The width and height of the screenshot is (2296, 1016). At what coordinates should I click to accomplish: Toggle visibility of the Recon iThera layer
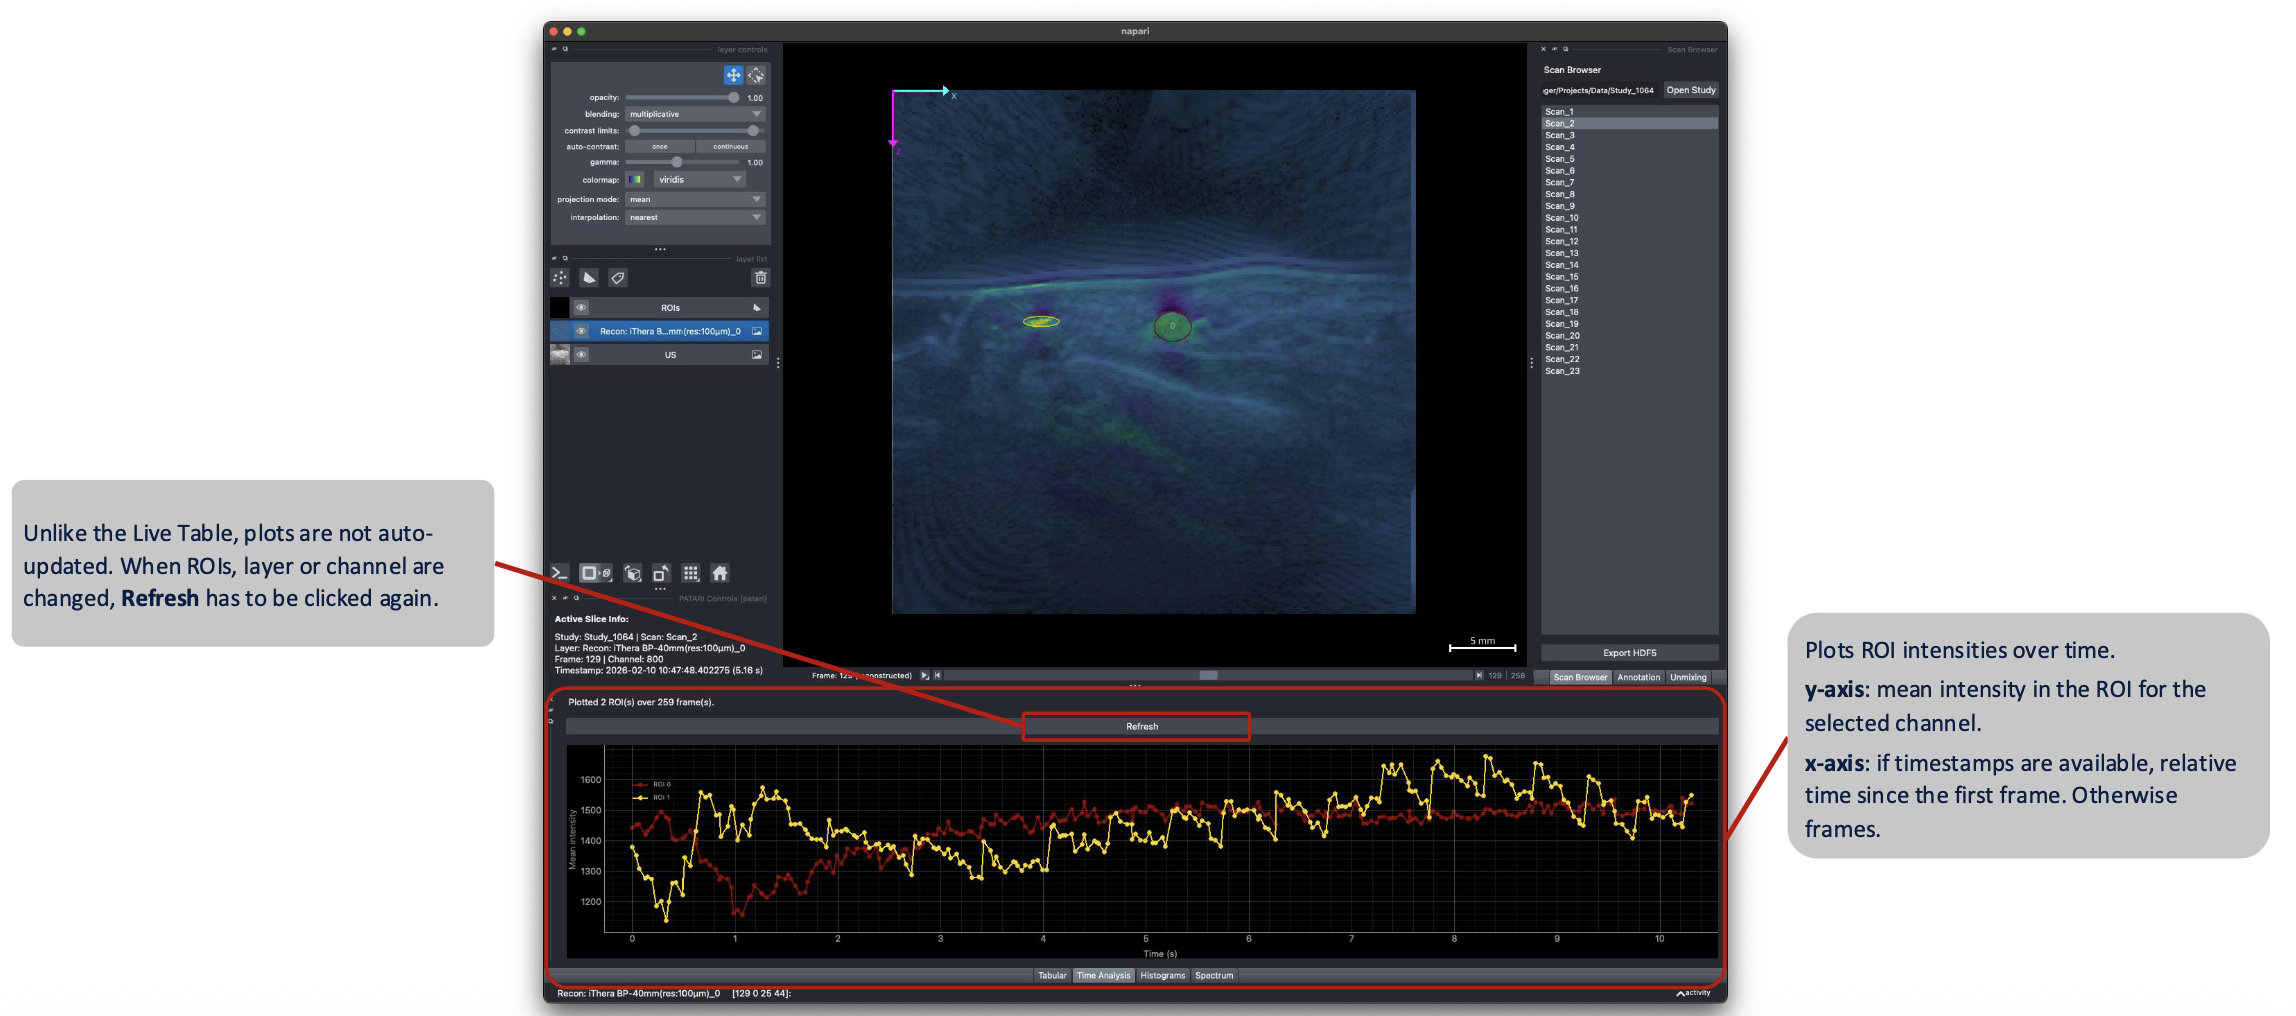click(581, 331)
